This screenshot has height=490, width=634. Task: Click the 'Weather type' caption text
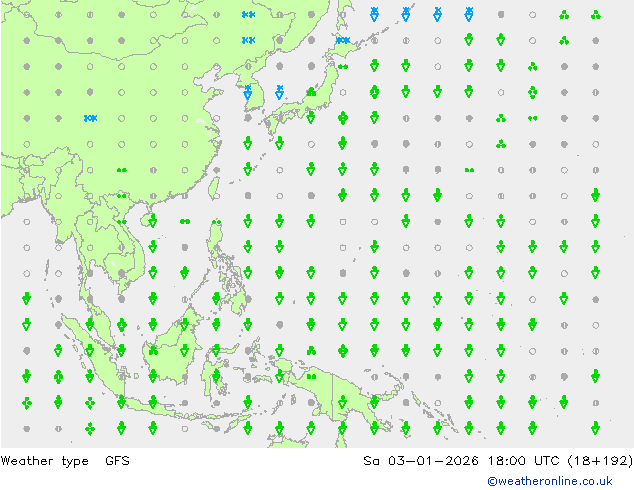(45, 461)
